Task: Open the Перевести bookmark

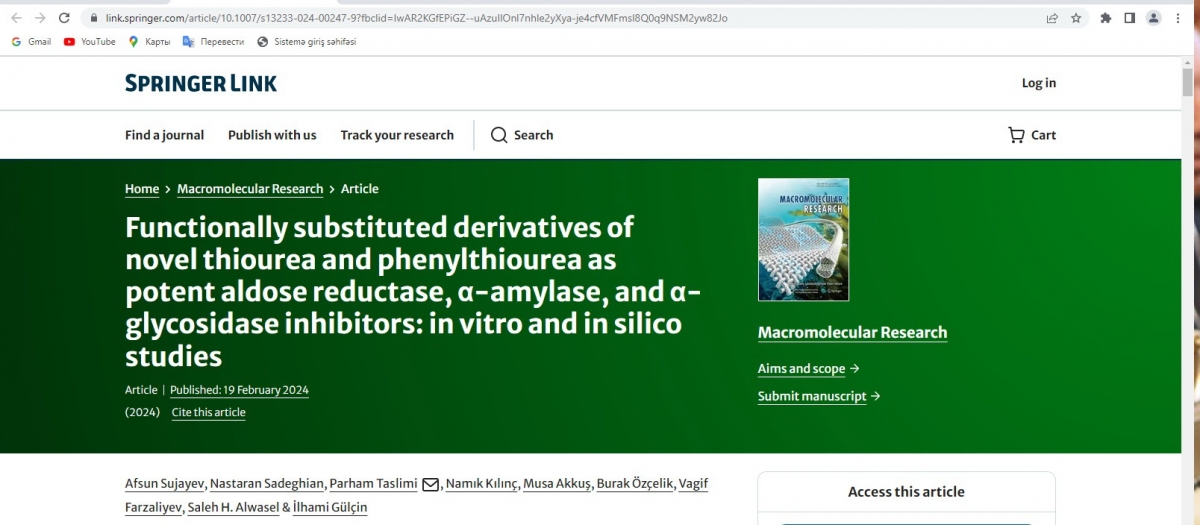Action: pos(213,42)
